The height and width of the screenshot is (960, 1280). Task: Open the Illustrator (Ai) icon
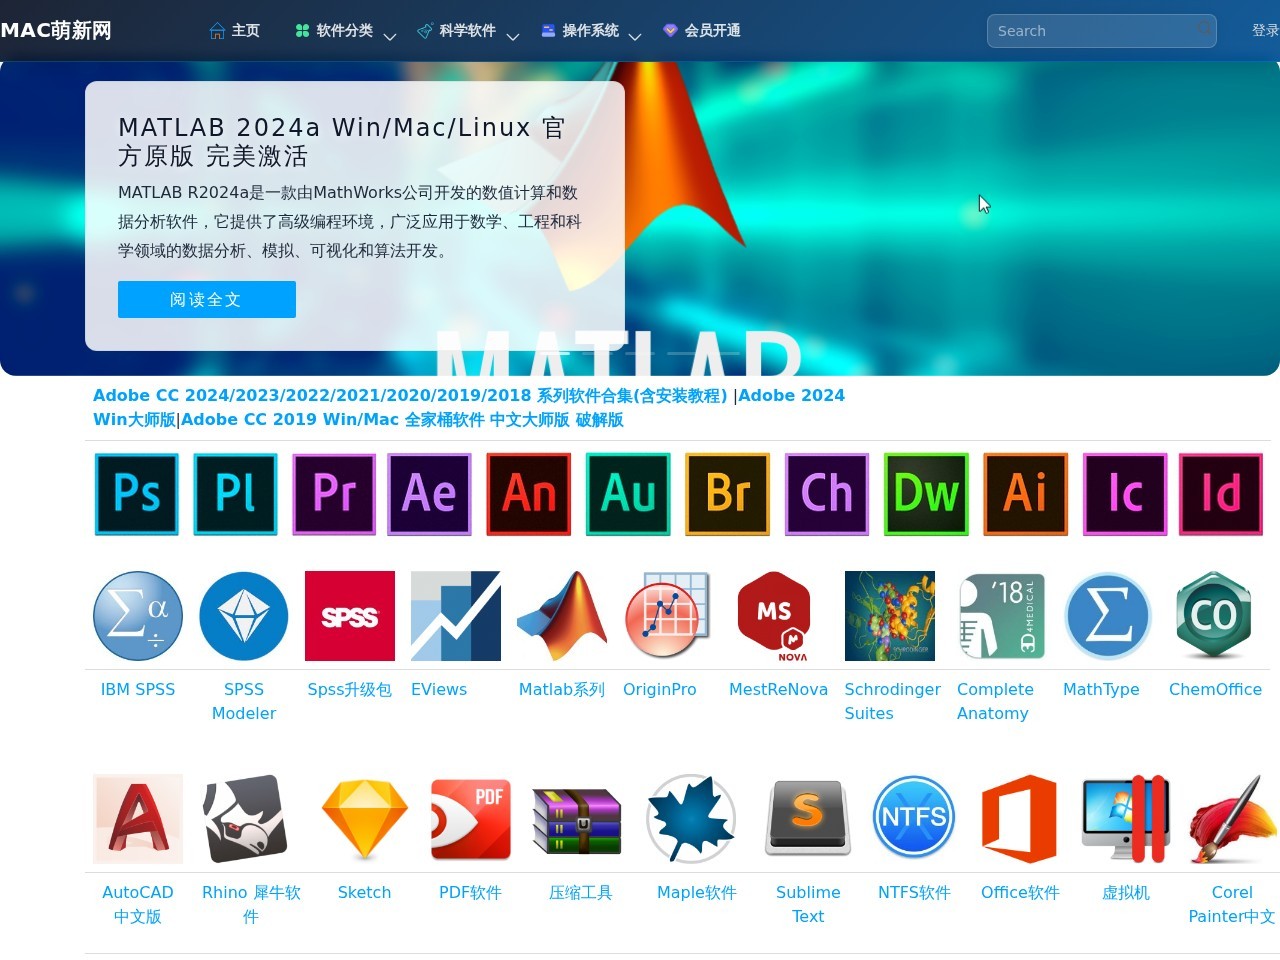point(1026,494)
